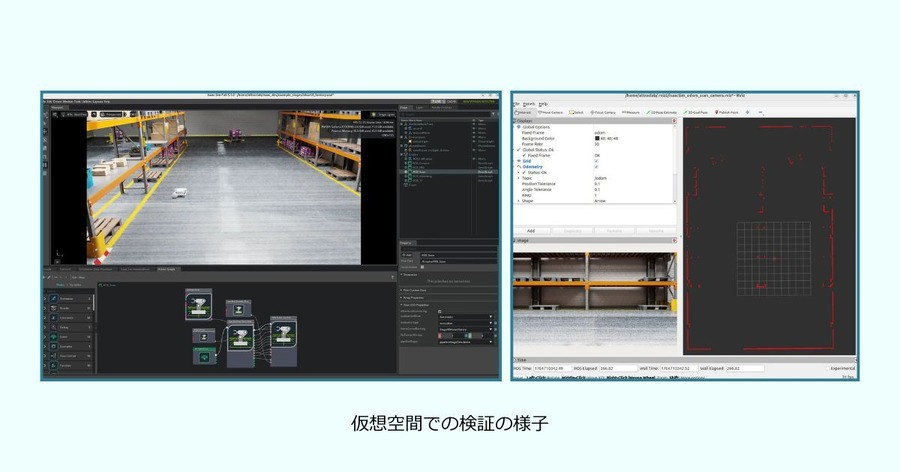Screen dimensions: 900x472
Task: Toggle checkbox in Raw USD Properties first row
Action: (x=440, y=311)
